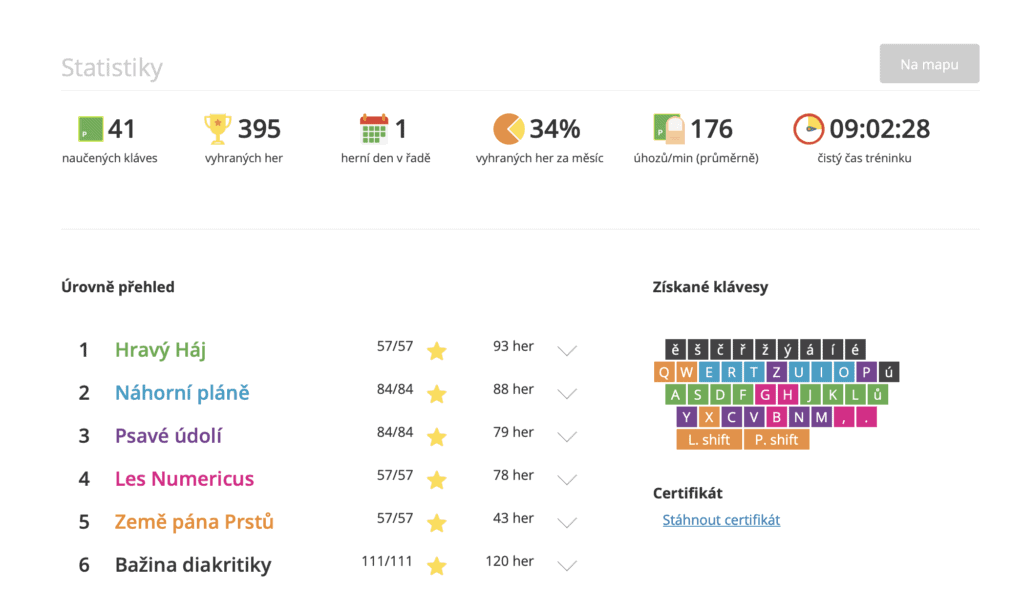
Task: Click the trophy icon for won games
Action: [217, 129]
